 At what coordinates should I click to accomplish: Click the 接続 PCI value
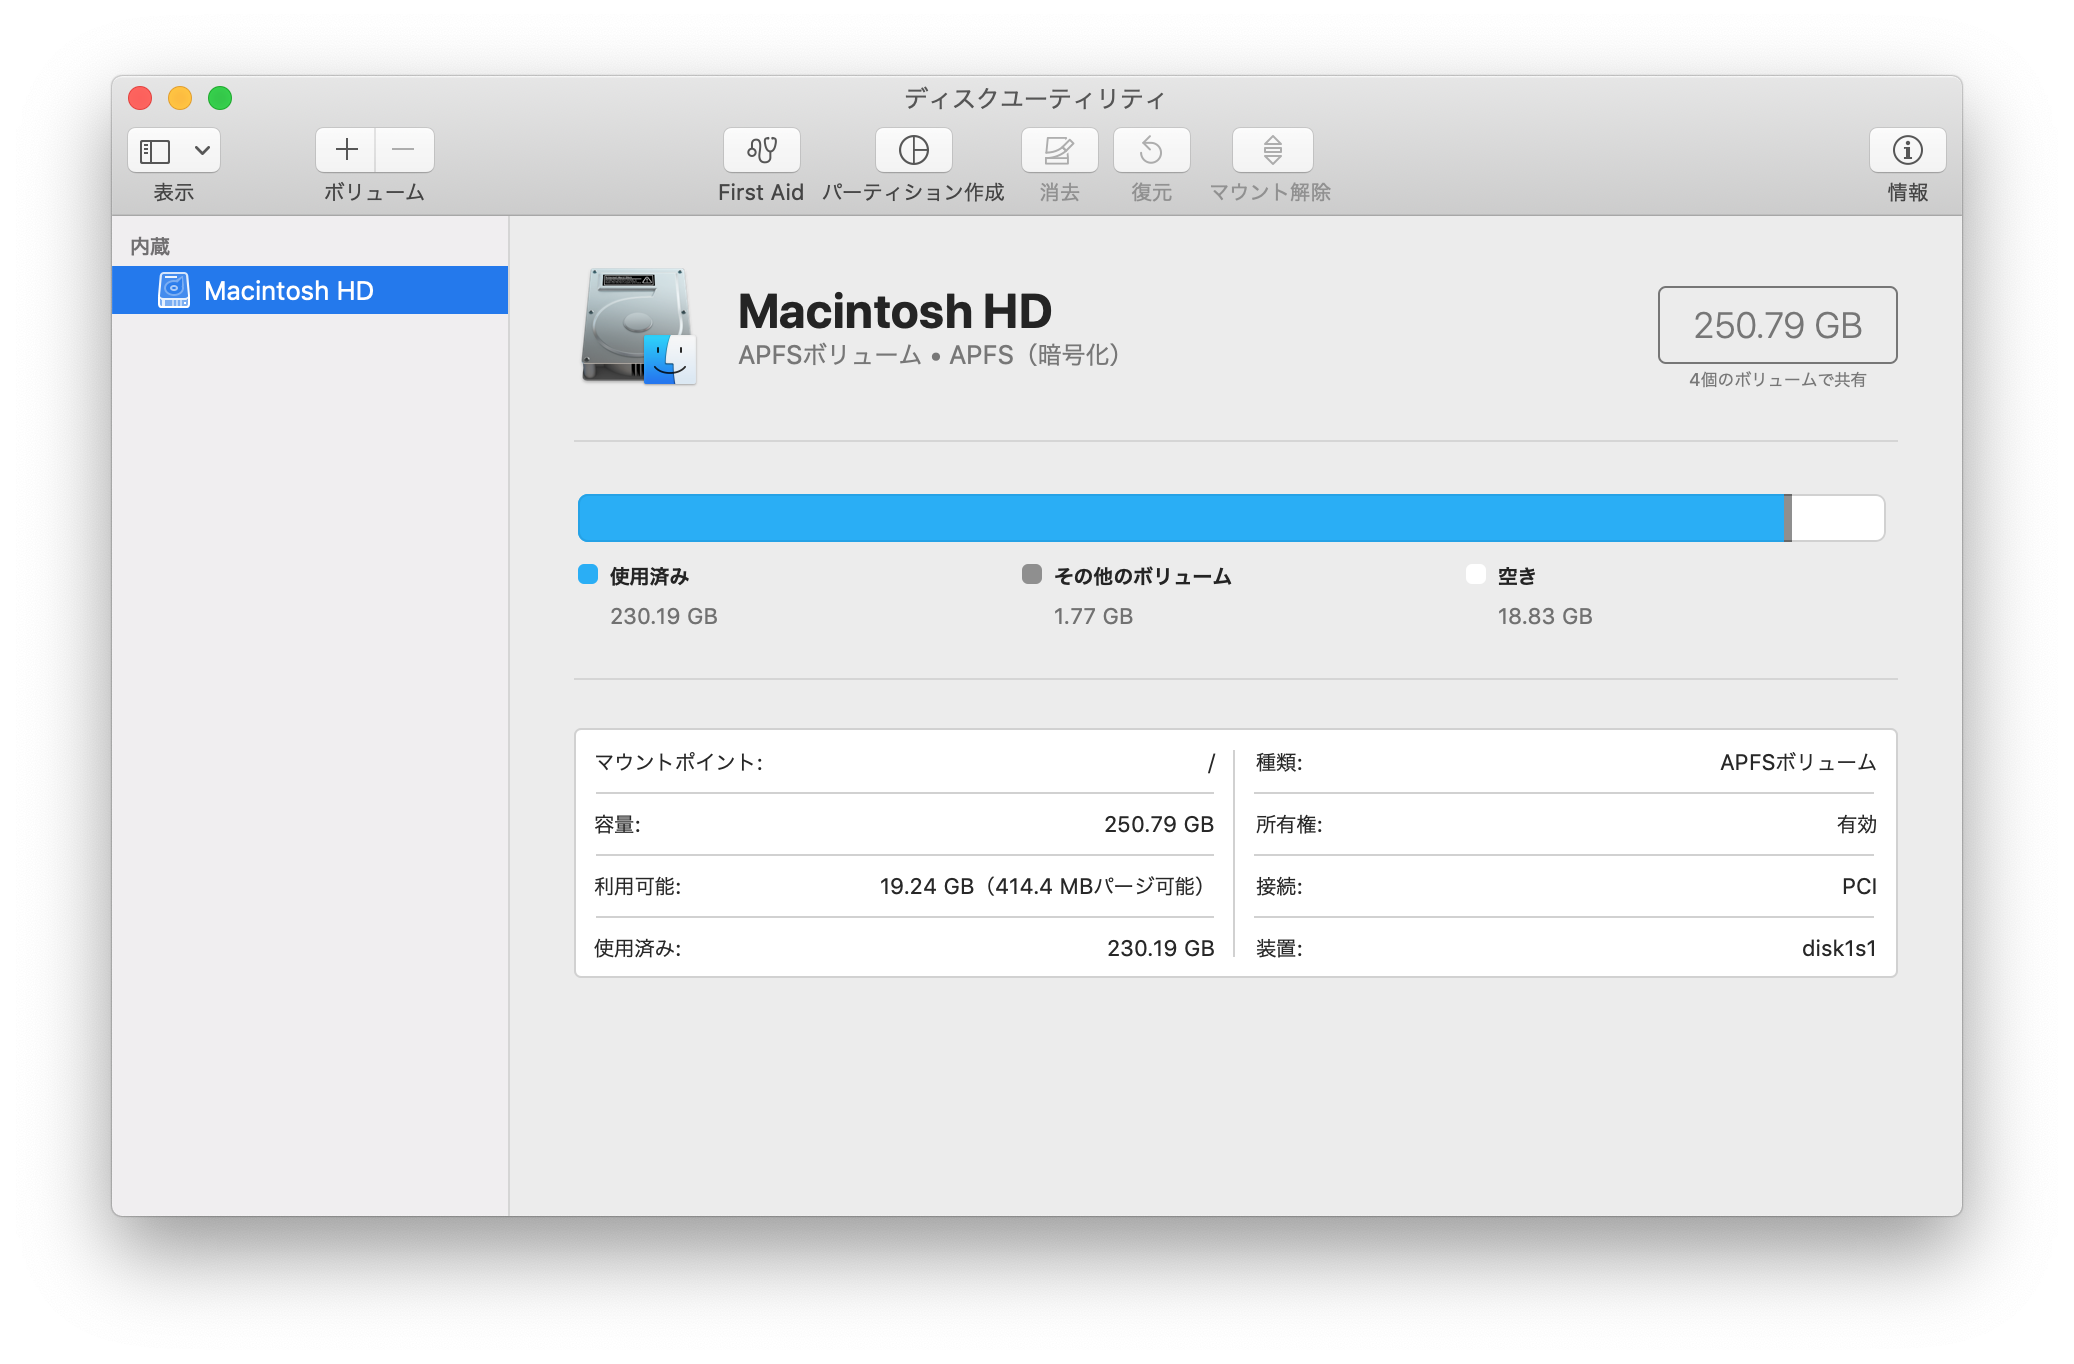(1859, 887)
